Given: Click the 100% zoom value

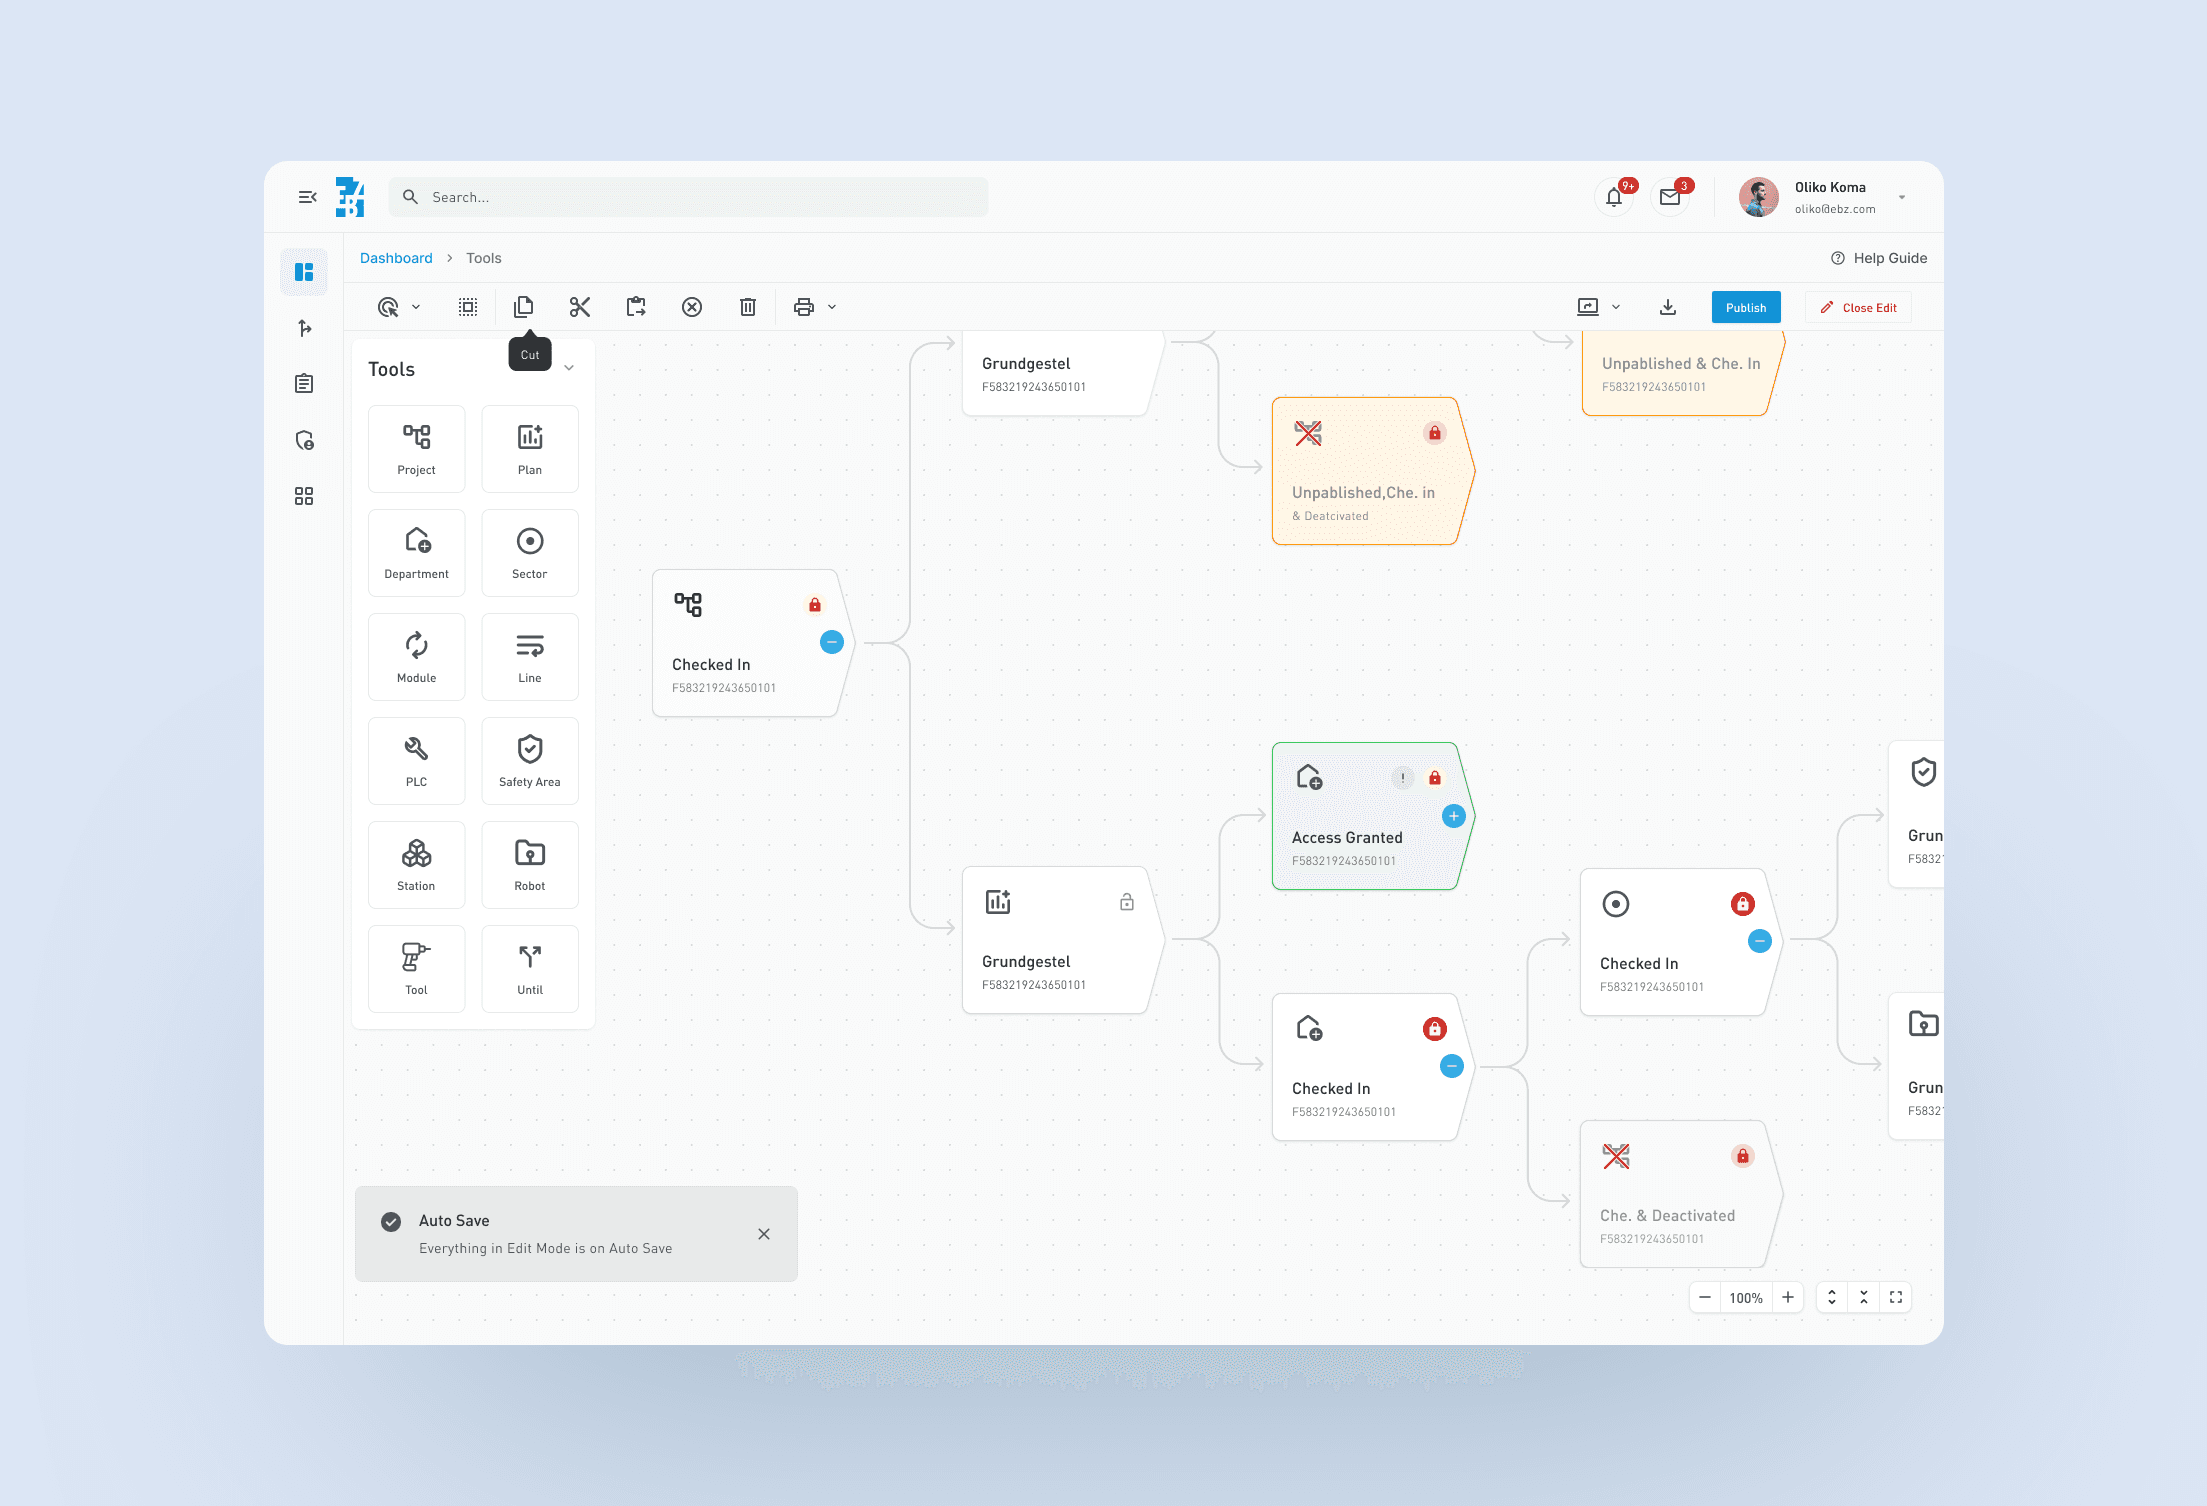Looking at the screenshot, I should [1746, 1298].
